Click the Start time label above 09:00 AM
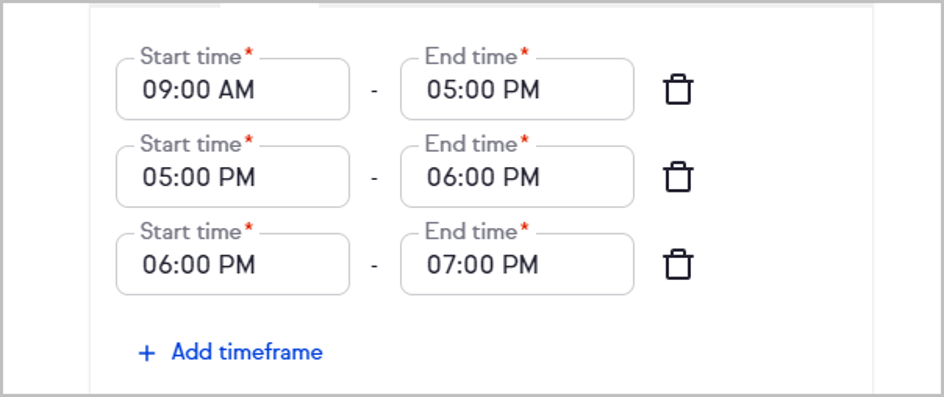The height and width of the screenshot is (397, 945). pyautogui.click(x=191, y=57)
